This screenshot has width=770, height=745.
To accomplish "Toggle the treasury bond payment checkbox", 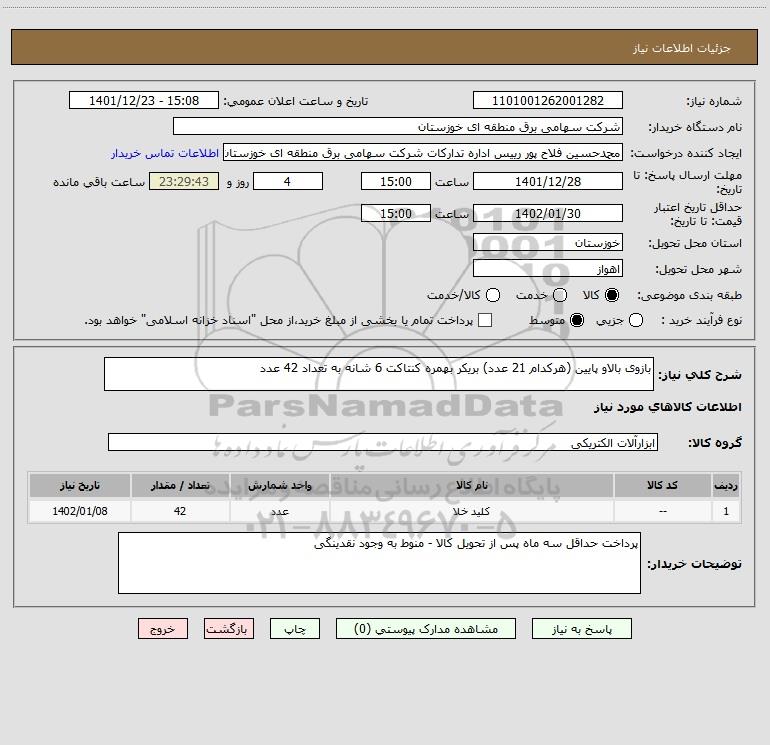I will point(485,320).
